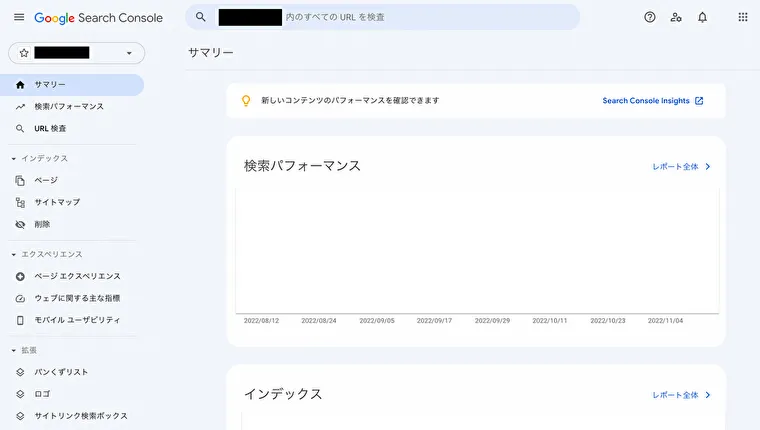760x430 pixels.
Task: Click the lightbulb tip icon
Action: [246, 100]
